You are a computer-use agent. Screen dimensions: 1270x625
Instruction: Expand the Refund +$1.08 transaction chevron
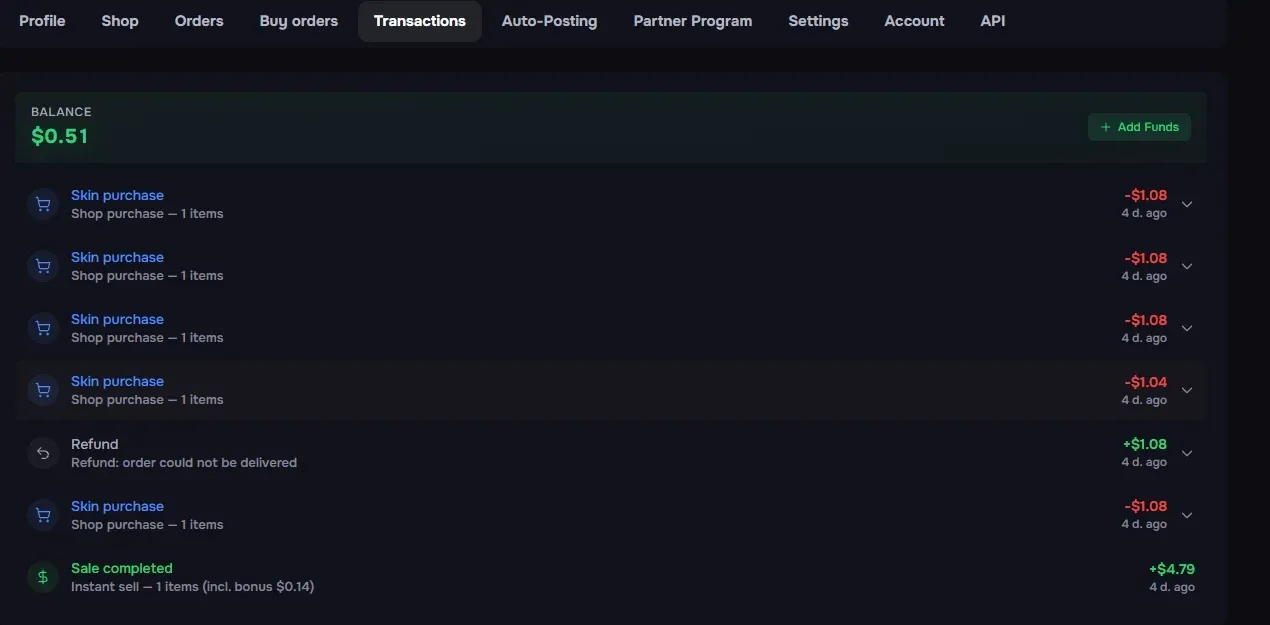point(1187,453)
